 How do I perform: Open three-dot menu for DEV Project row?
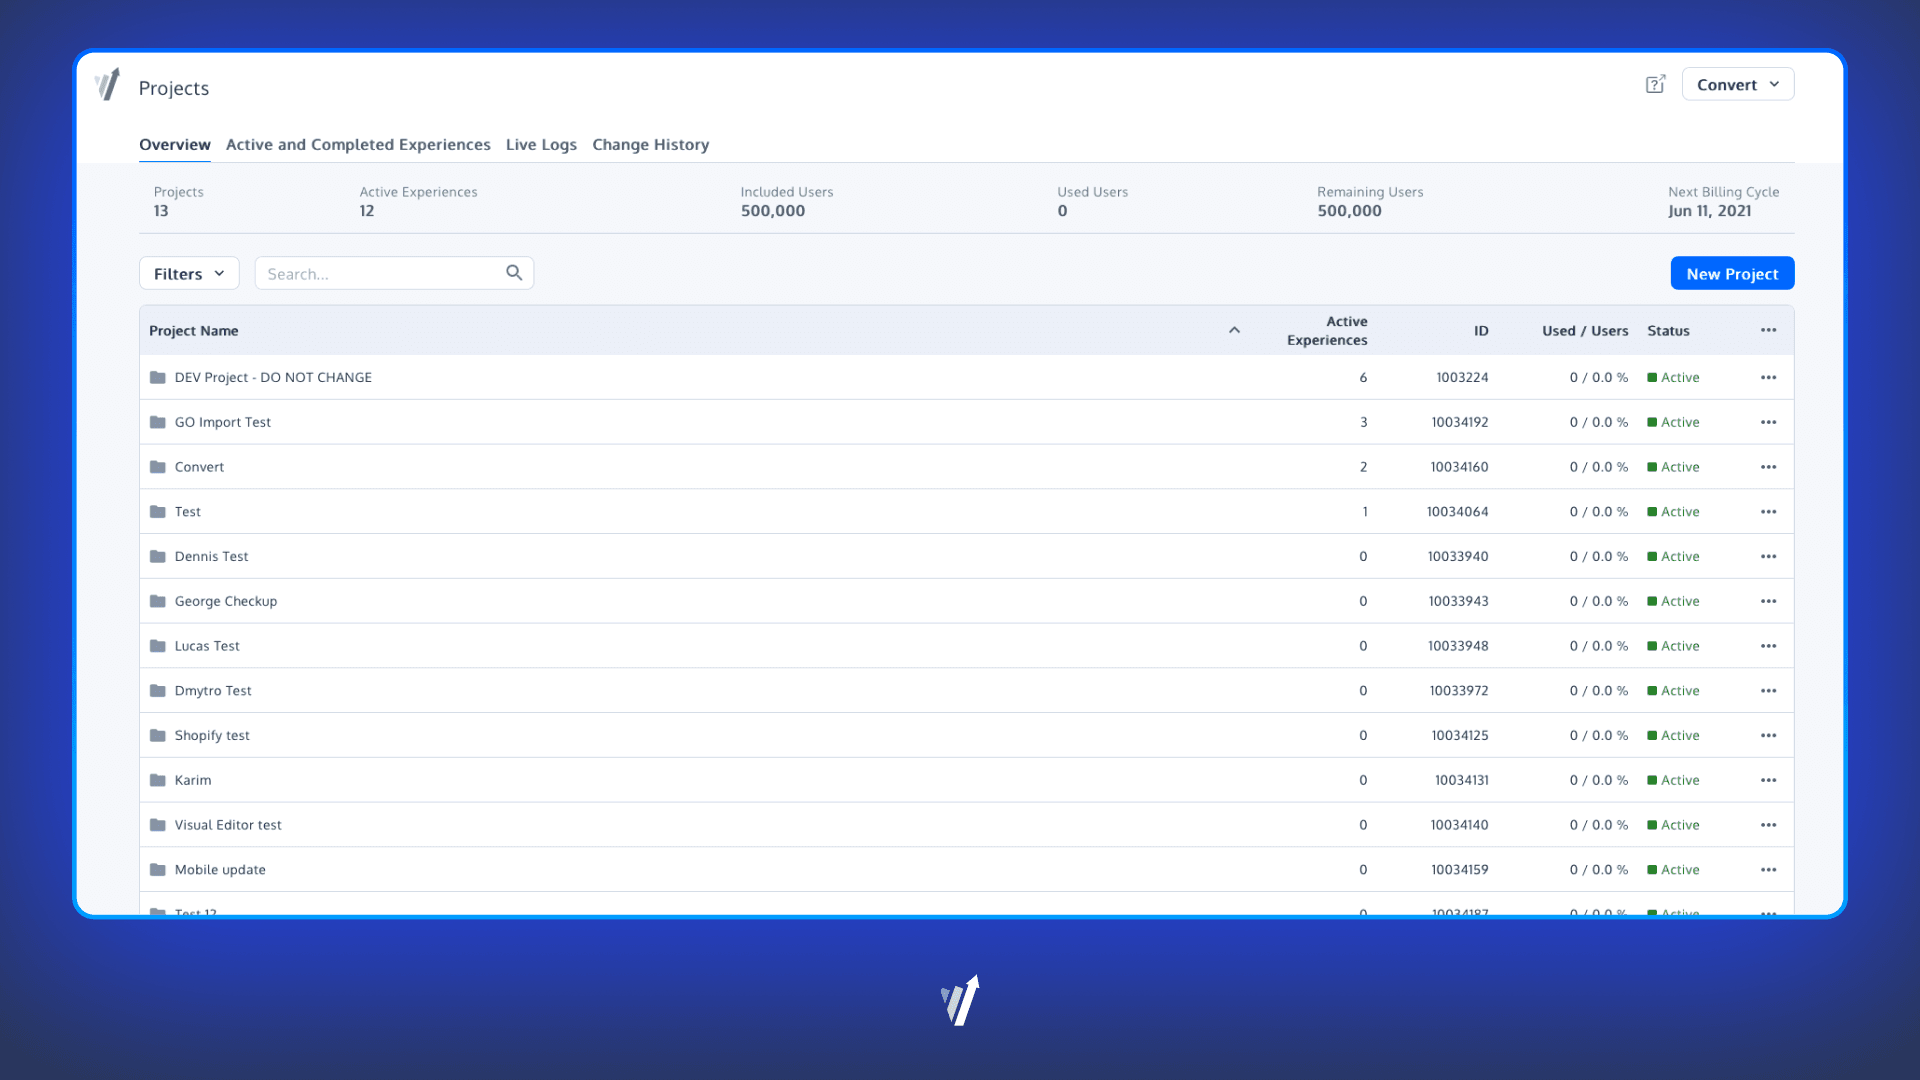(1768, 378)
